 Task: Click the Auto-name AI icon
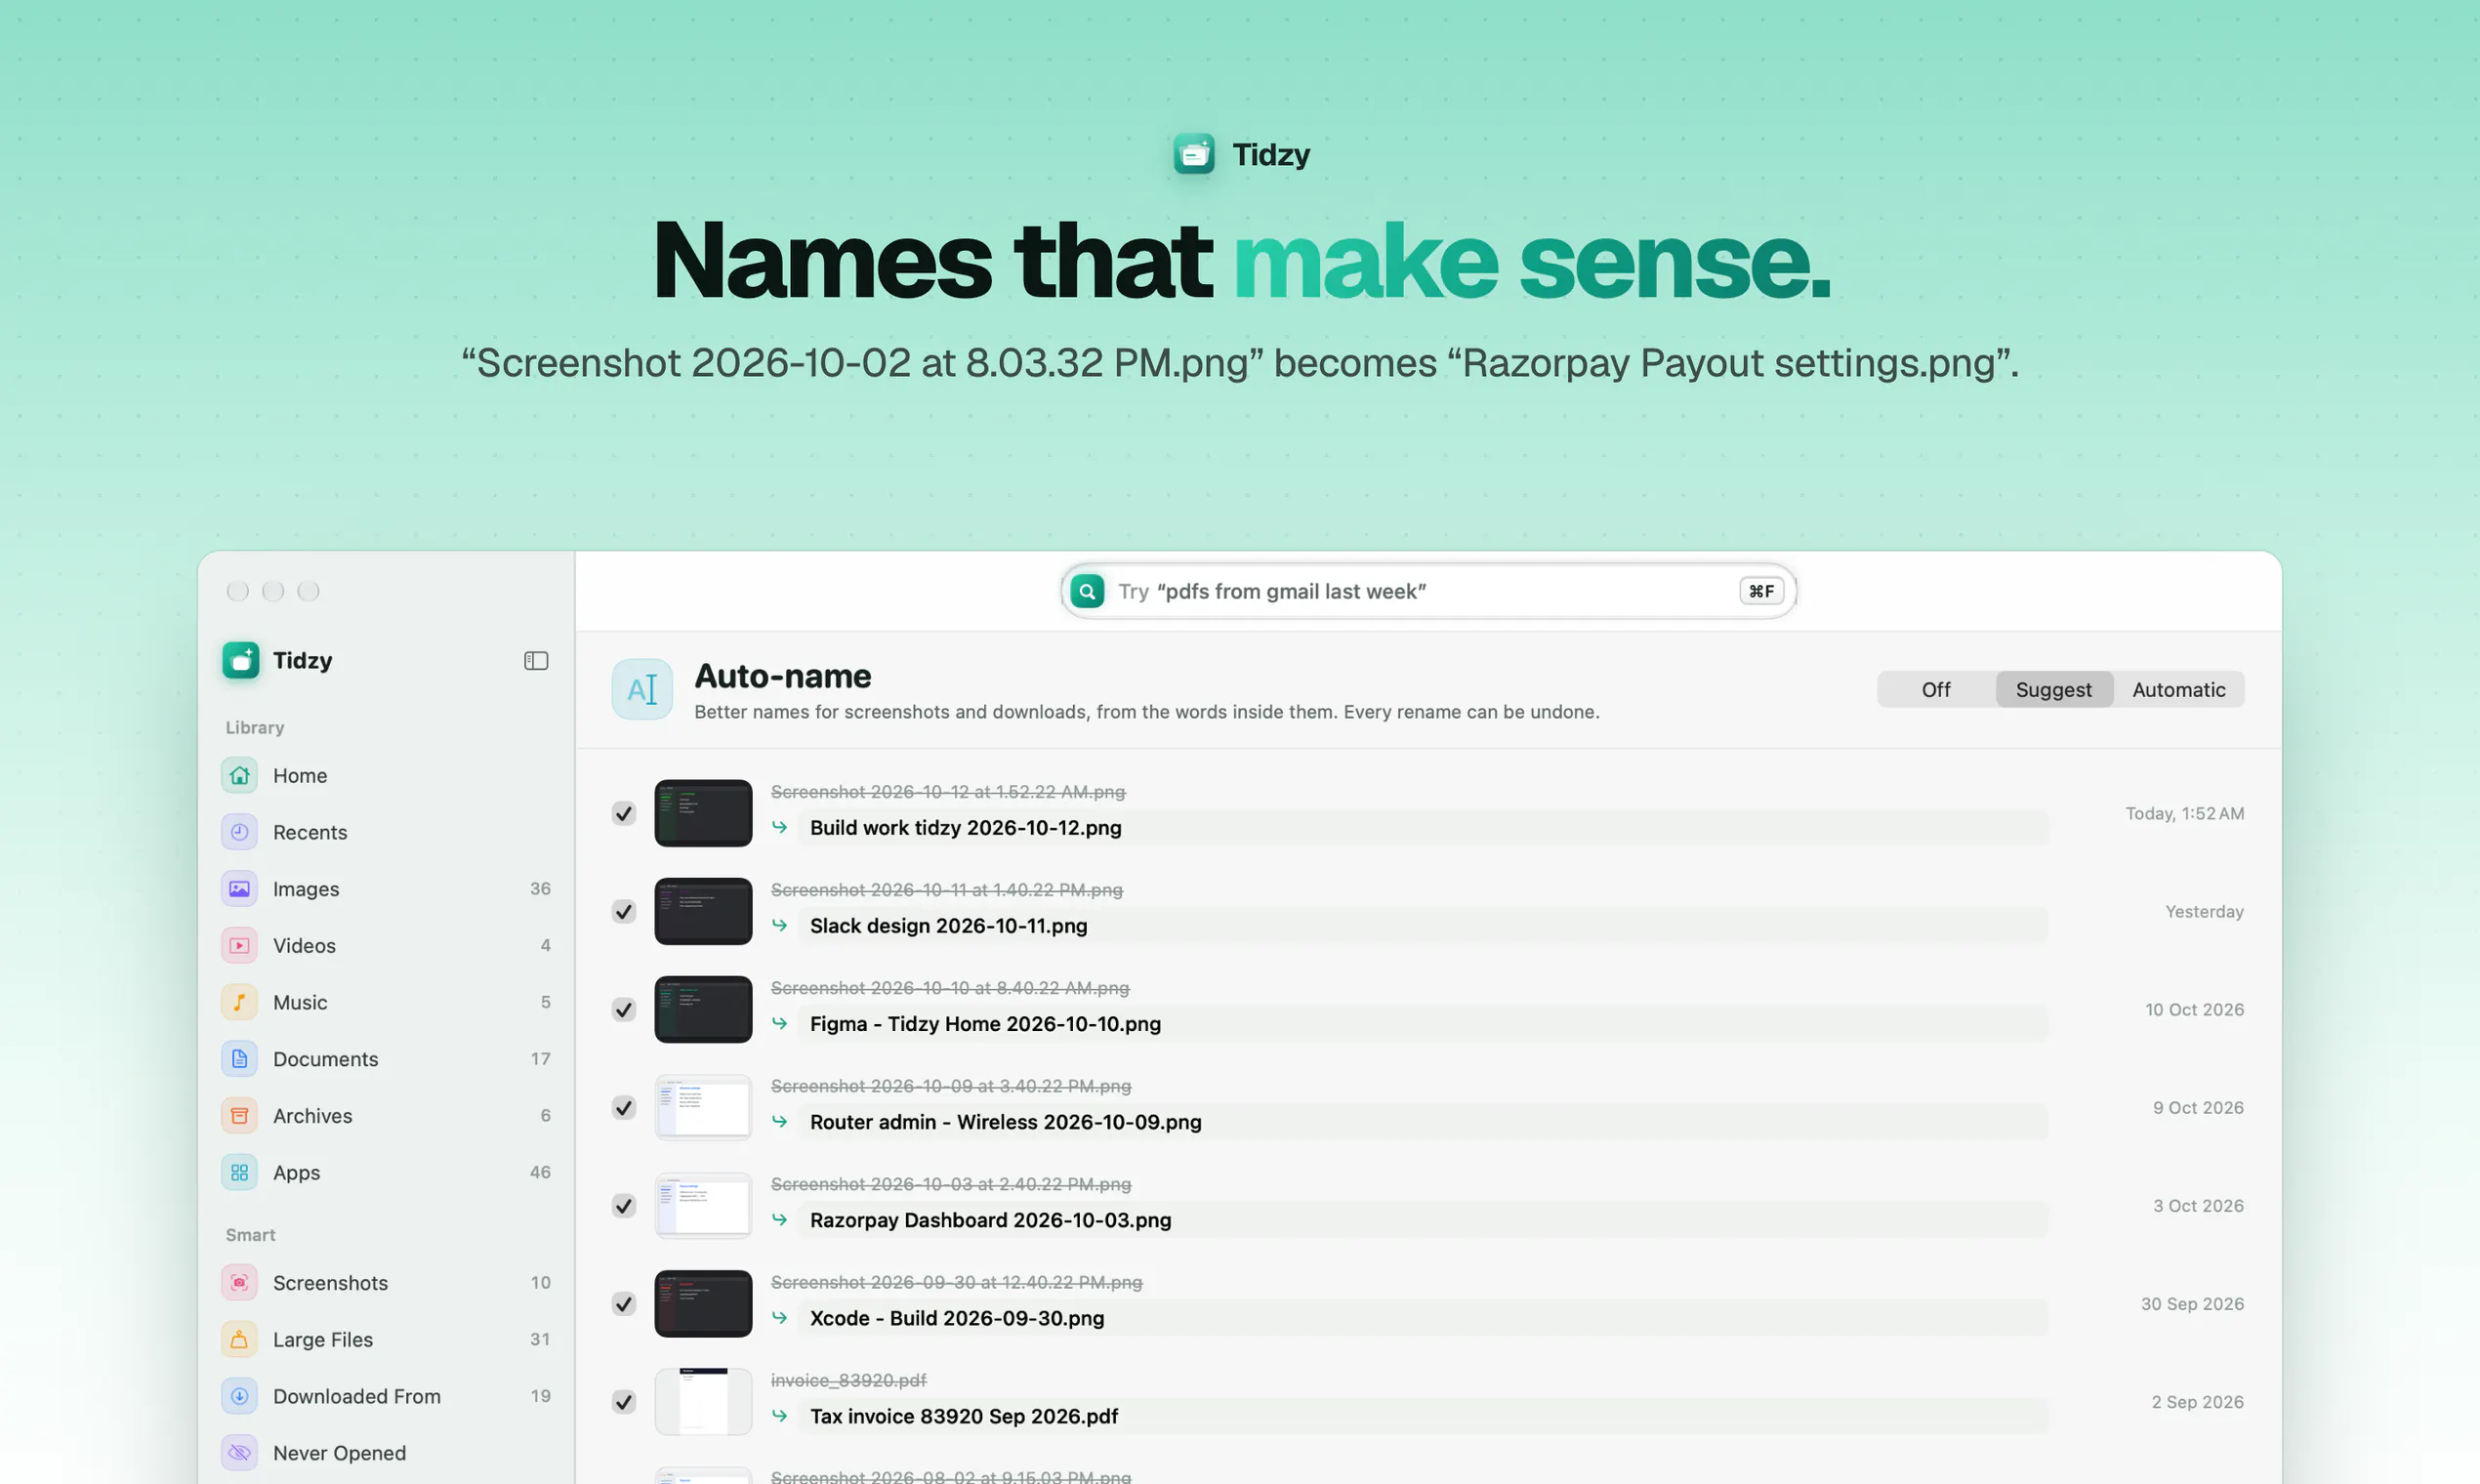642,689
